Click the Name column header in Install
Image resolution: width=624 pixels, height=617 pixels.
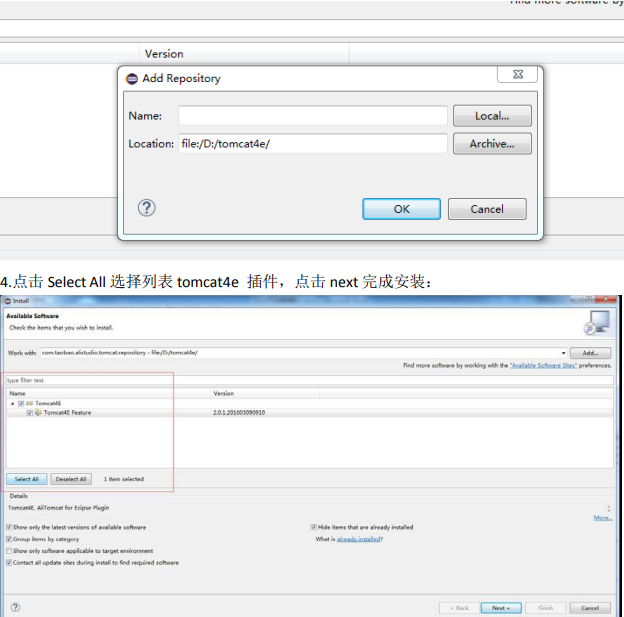coord(18,393)
